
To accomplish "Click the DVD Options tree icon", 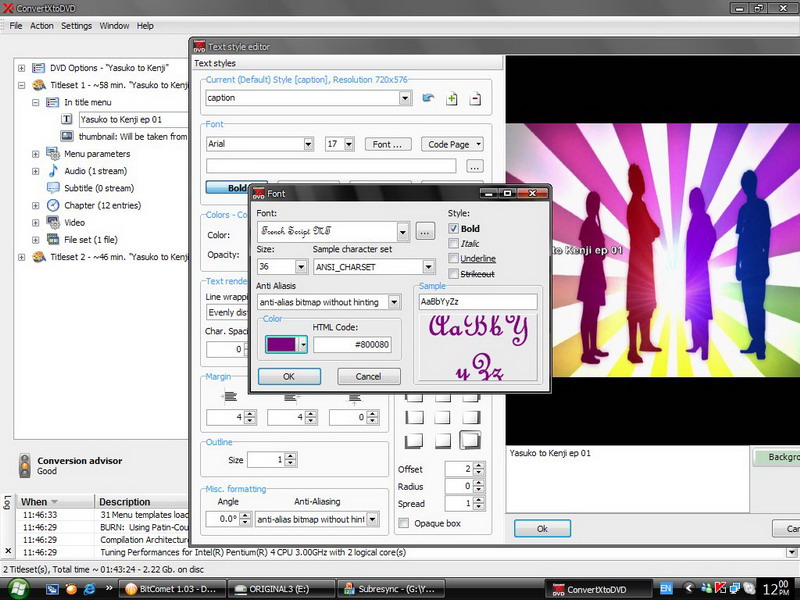I will click(x=38, y=68).
